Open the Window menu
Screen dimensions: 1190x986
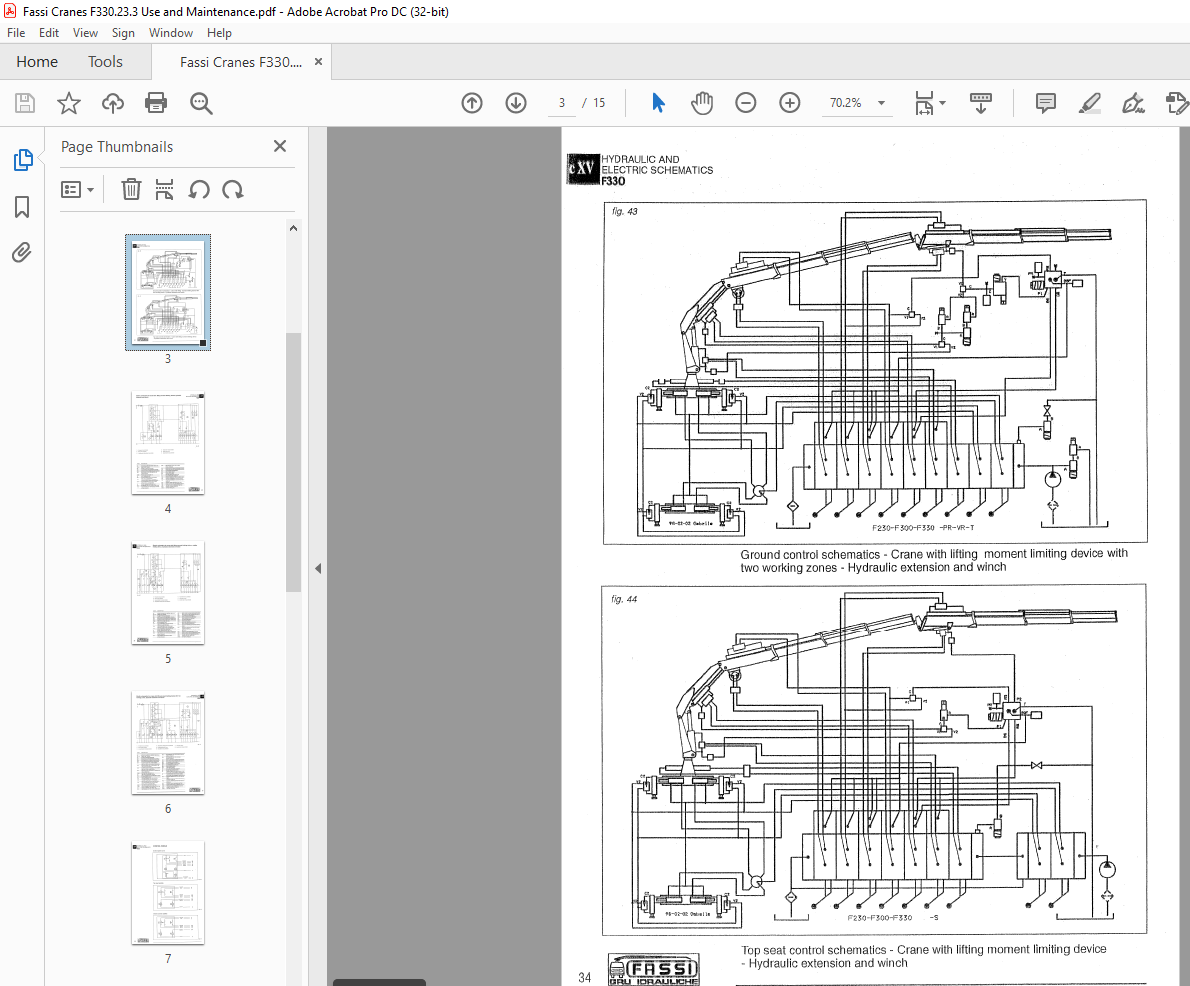(x=171, y=33)
